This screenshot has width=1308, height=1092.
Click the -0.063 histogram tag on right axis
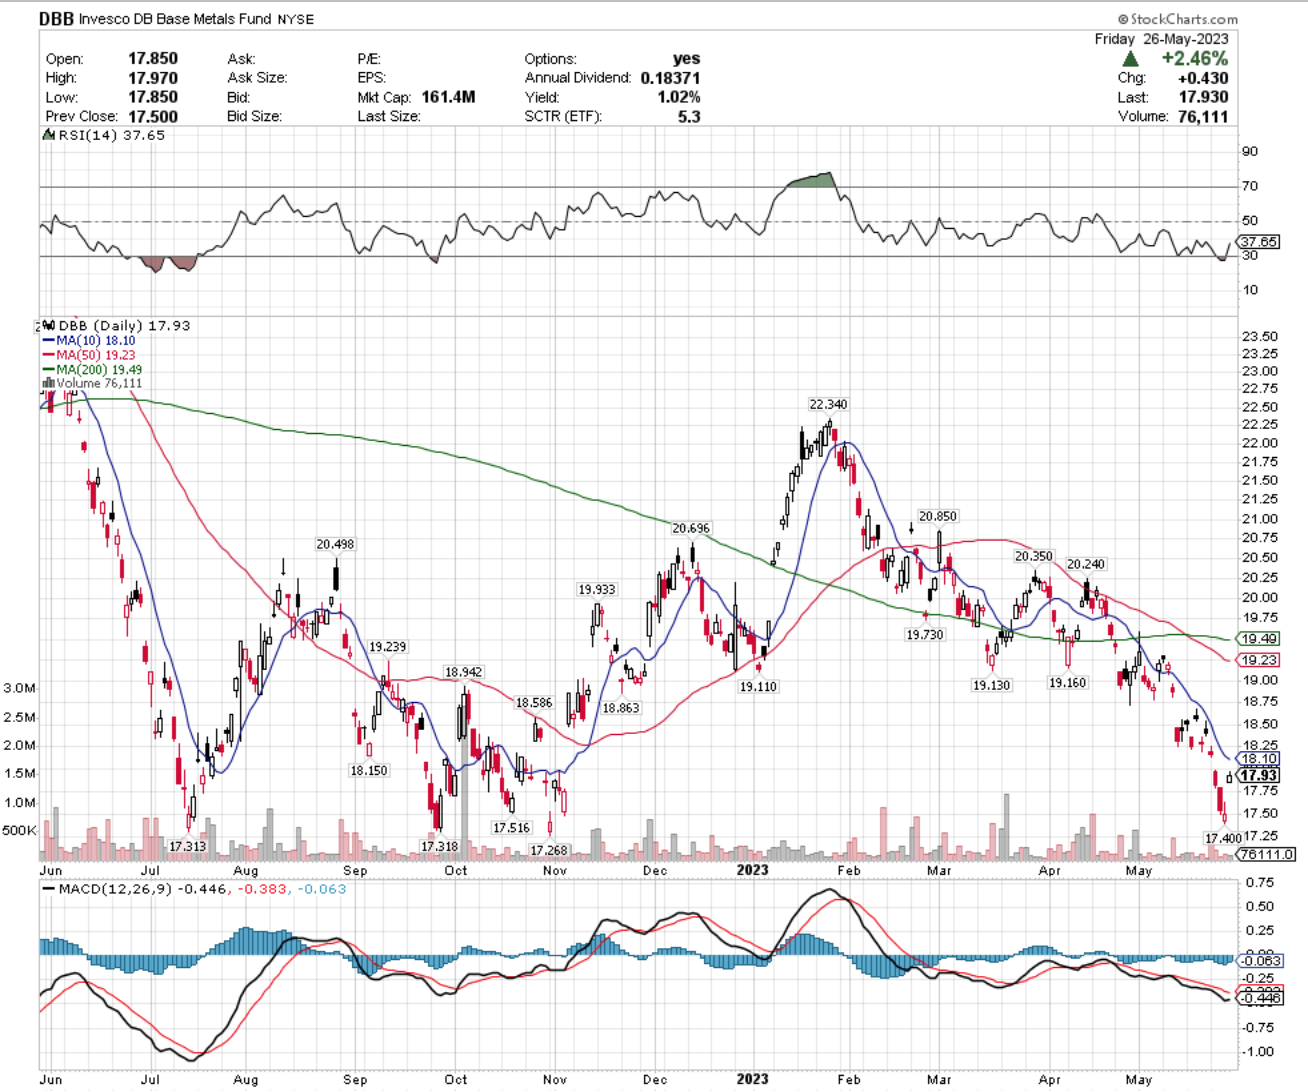1259,961
